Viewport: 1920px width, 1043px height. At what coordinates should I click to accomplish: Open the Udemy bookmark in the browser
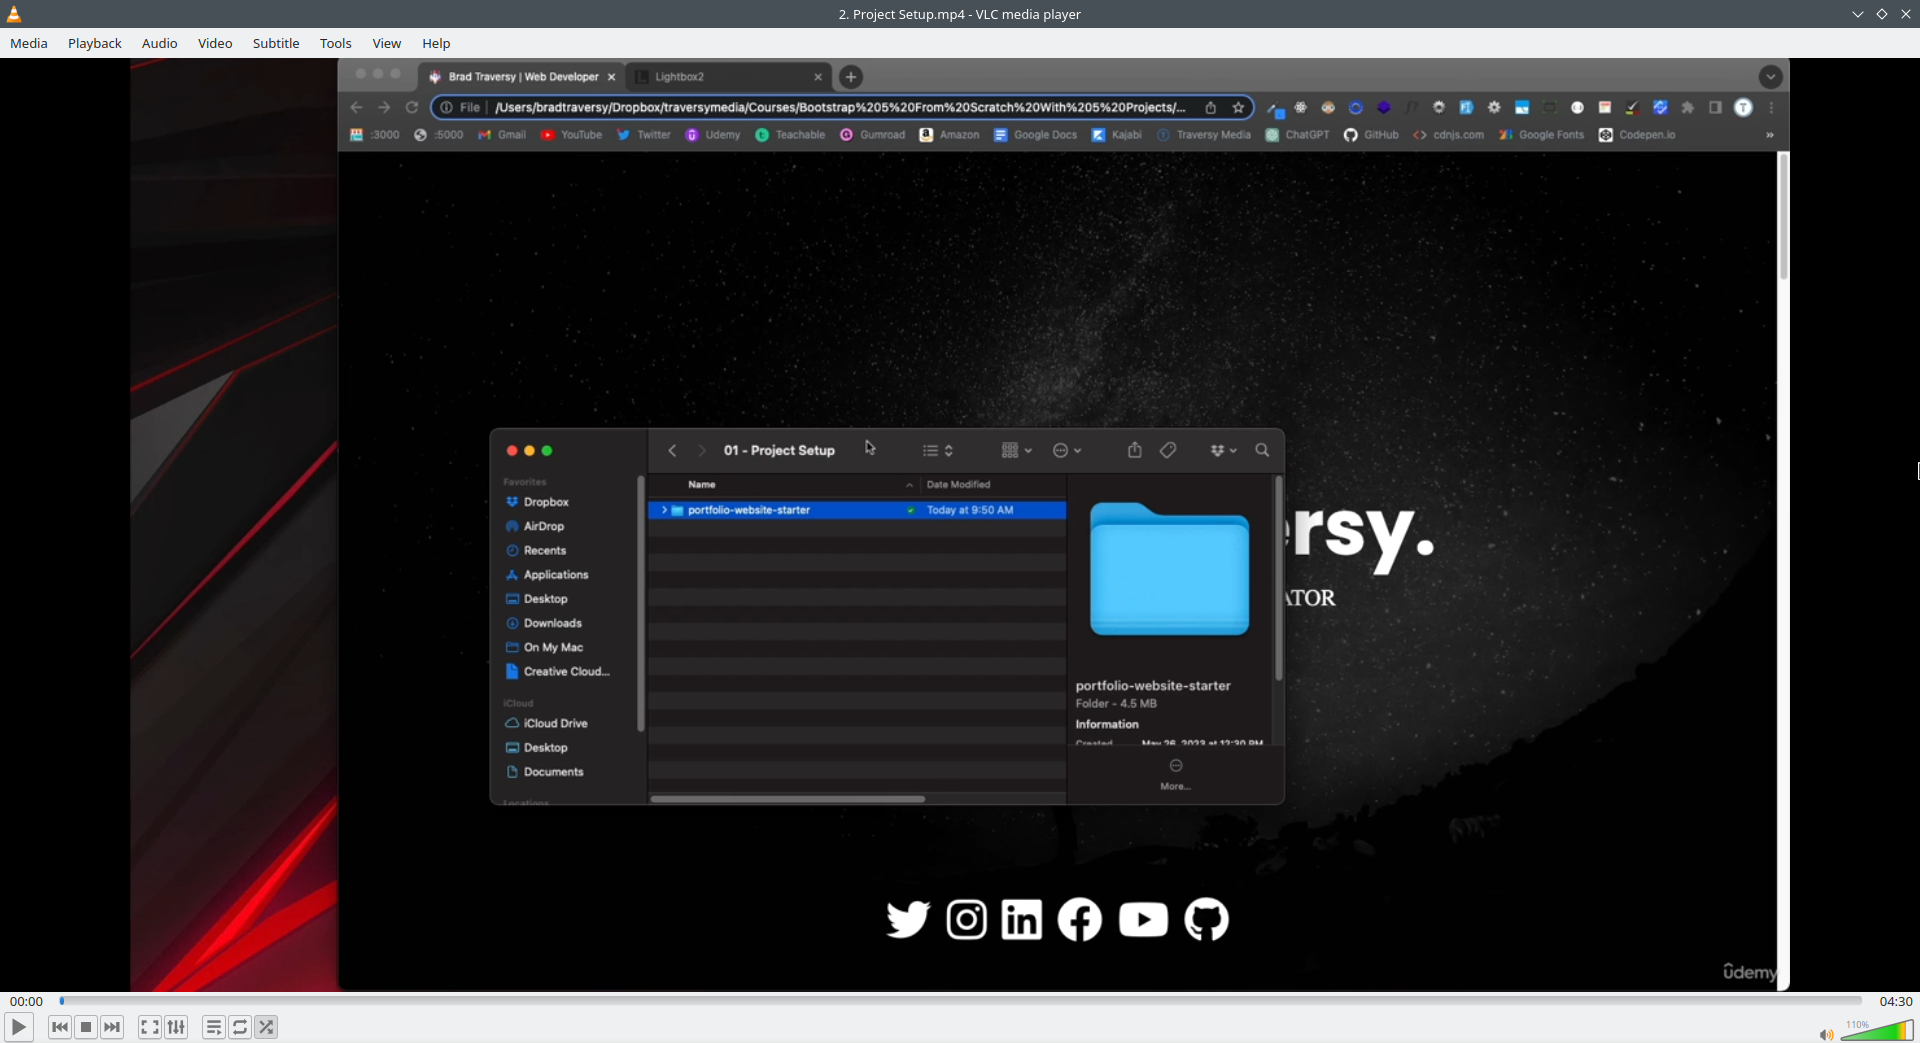click(713, 135)
